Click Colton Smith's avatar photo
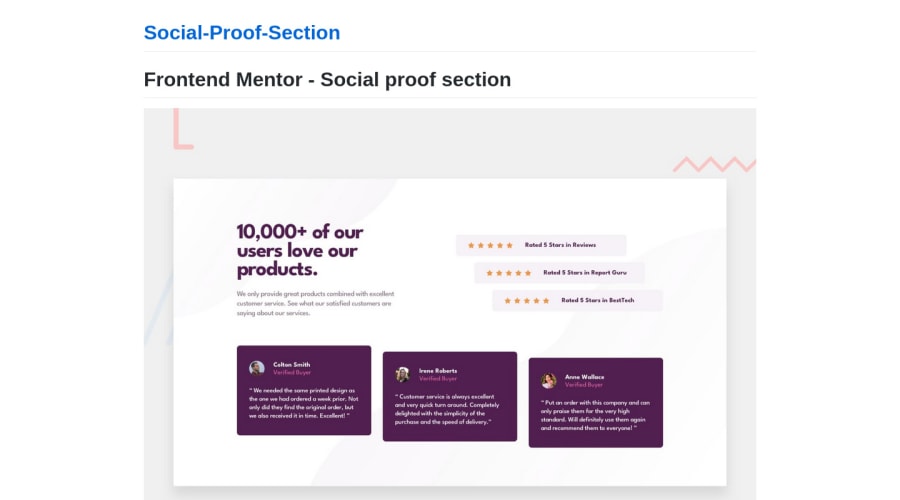The width and height of the screenshot is (900, 500). coord(257,367)
